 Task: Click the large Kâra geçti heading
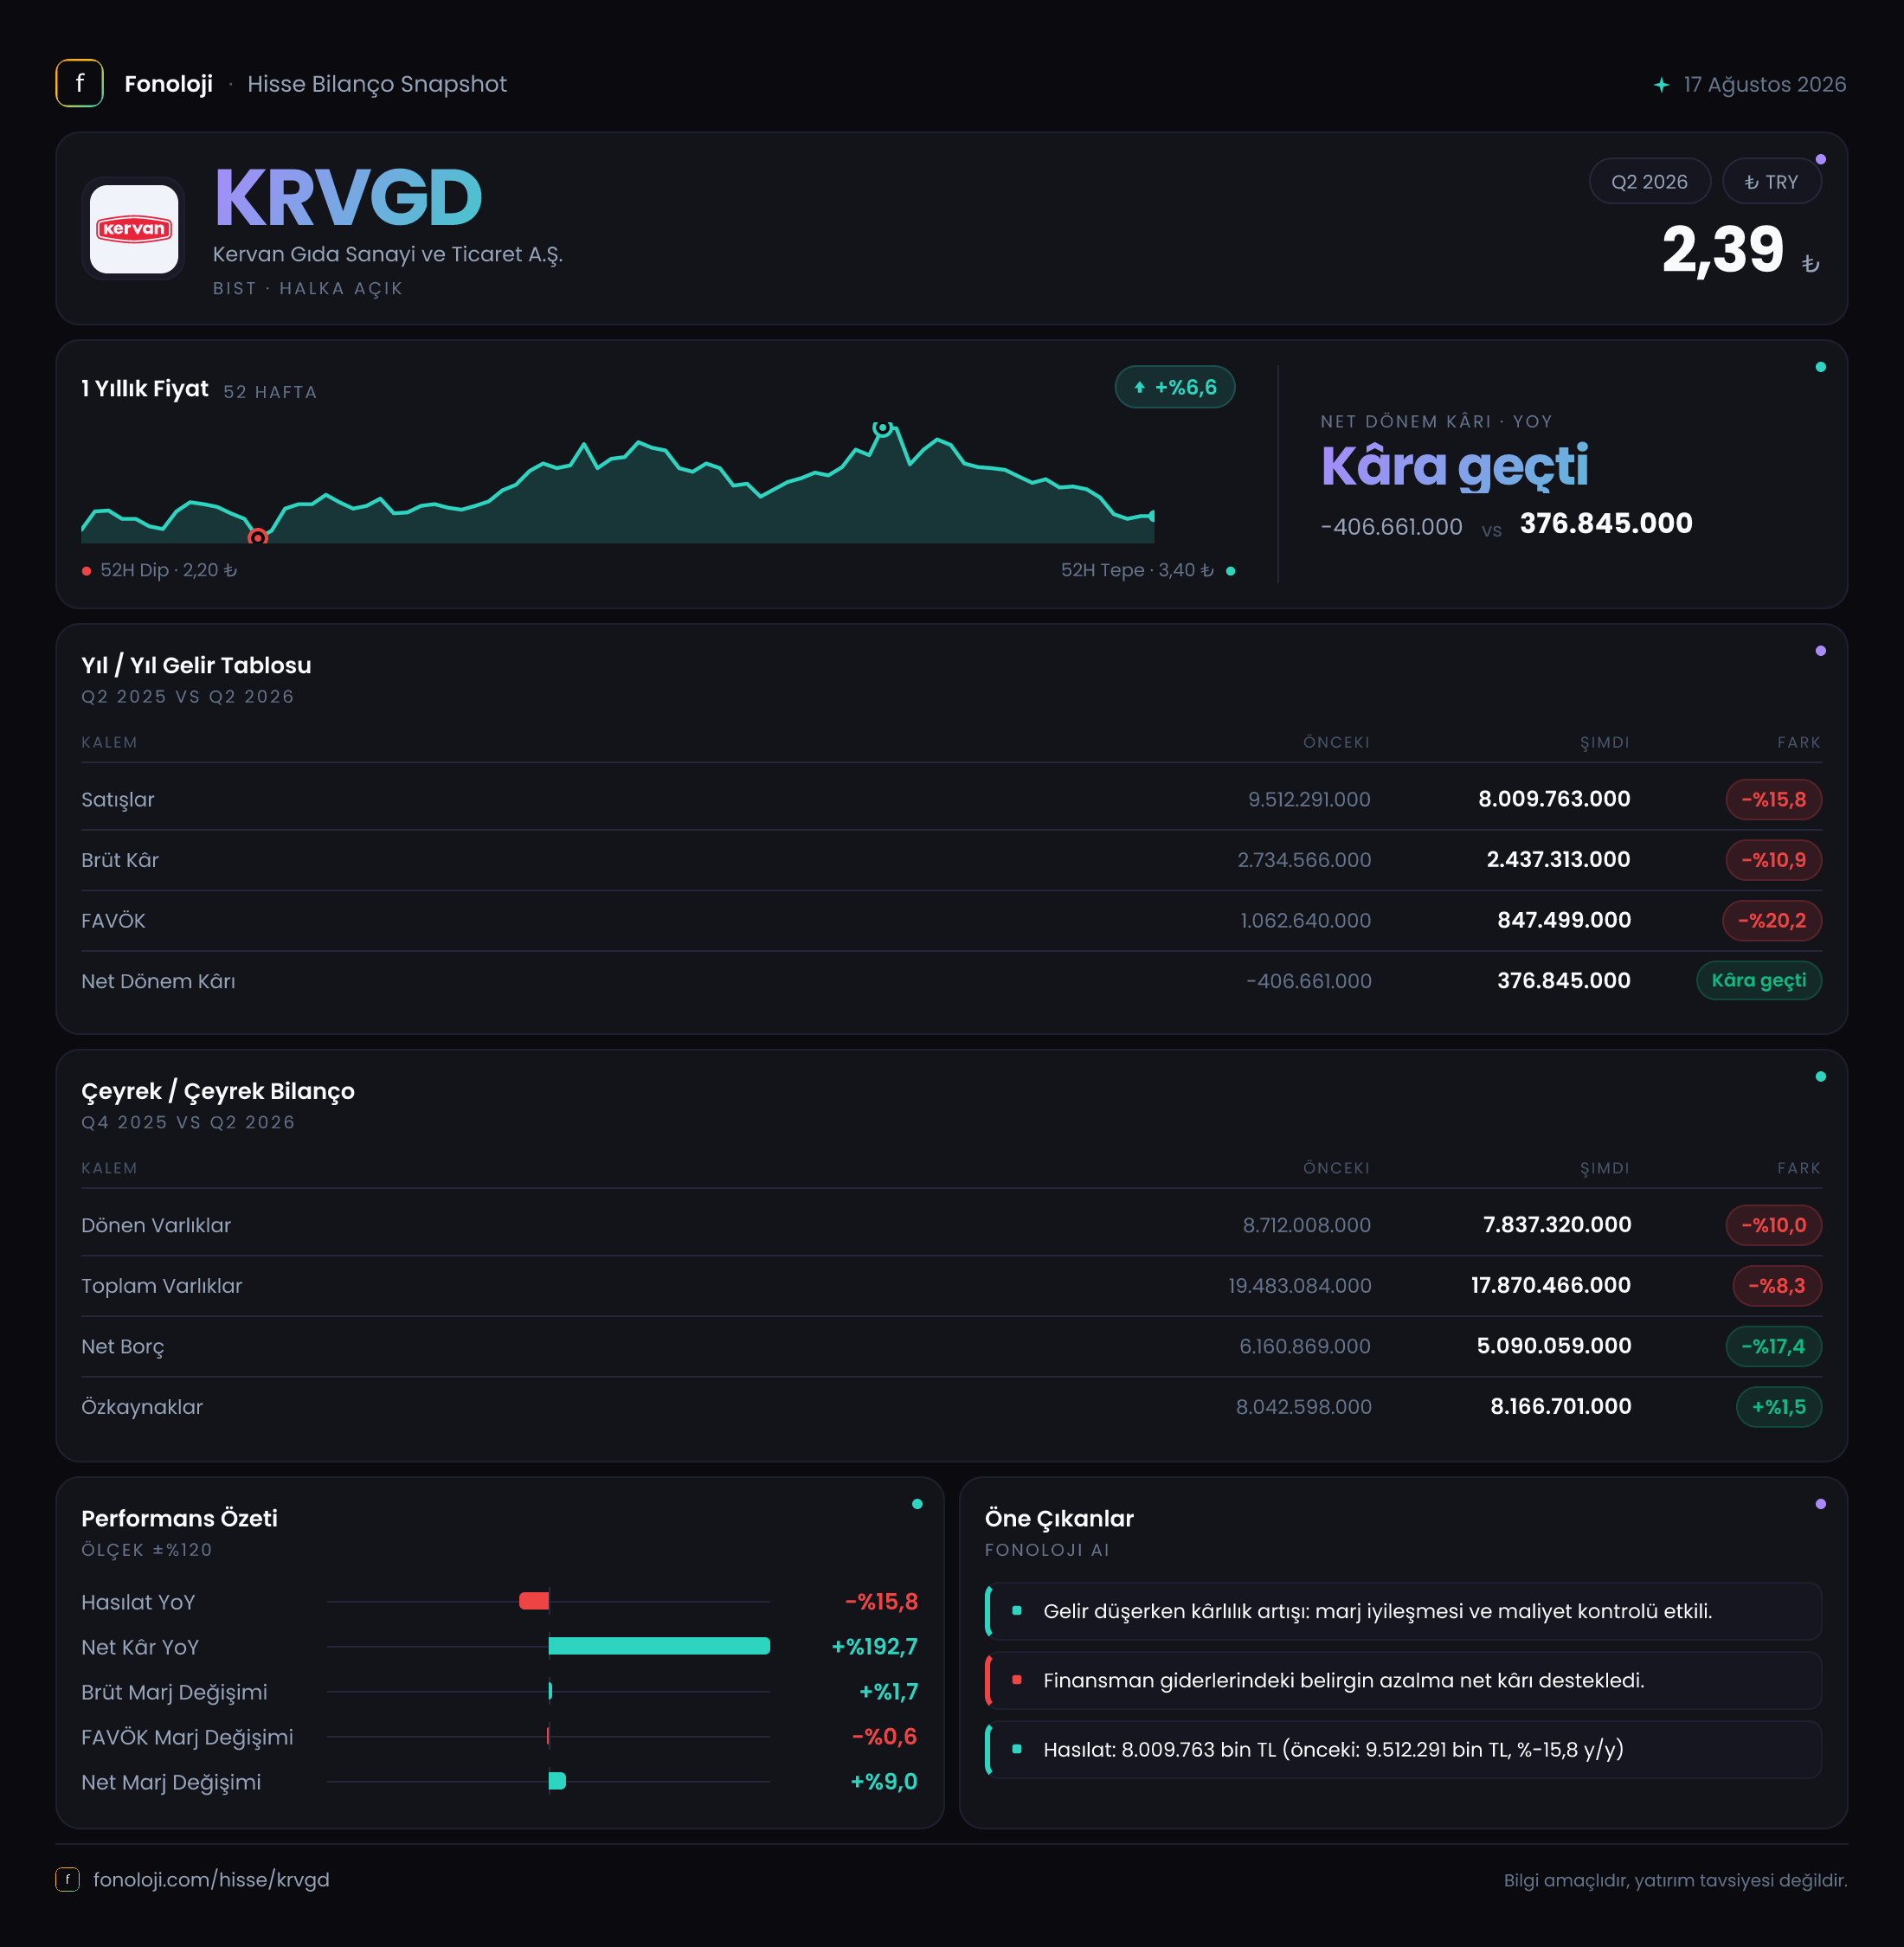(x=1454, y=466)
